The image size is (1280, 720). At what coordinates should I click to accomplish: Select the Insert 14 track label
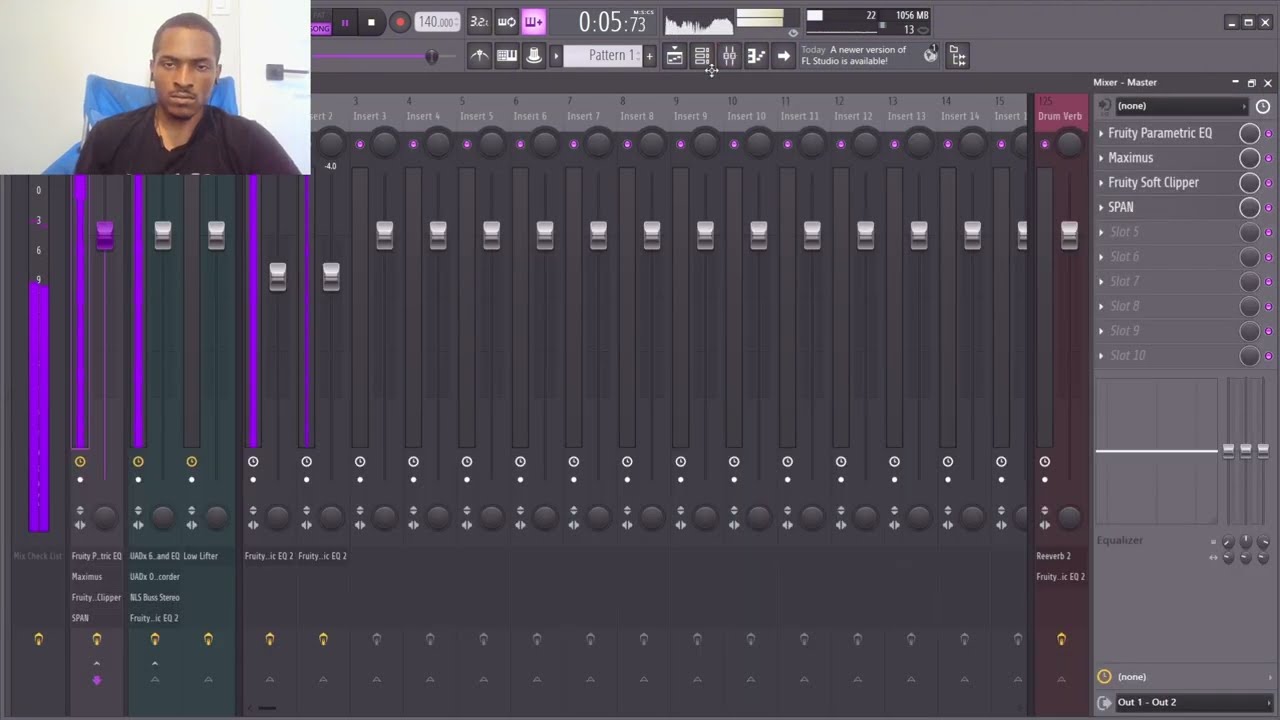point(960,116)
